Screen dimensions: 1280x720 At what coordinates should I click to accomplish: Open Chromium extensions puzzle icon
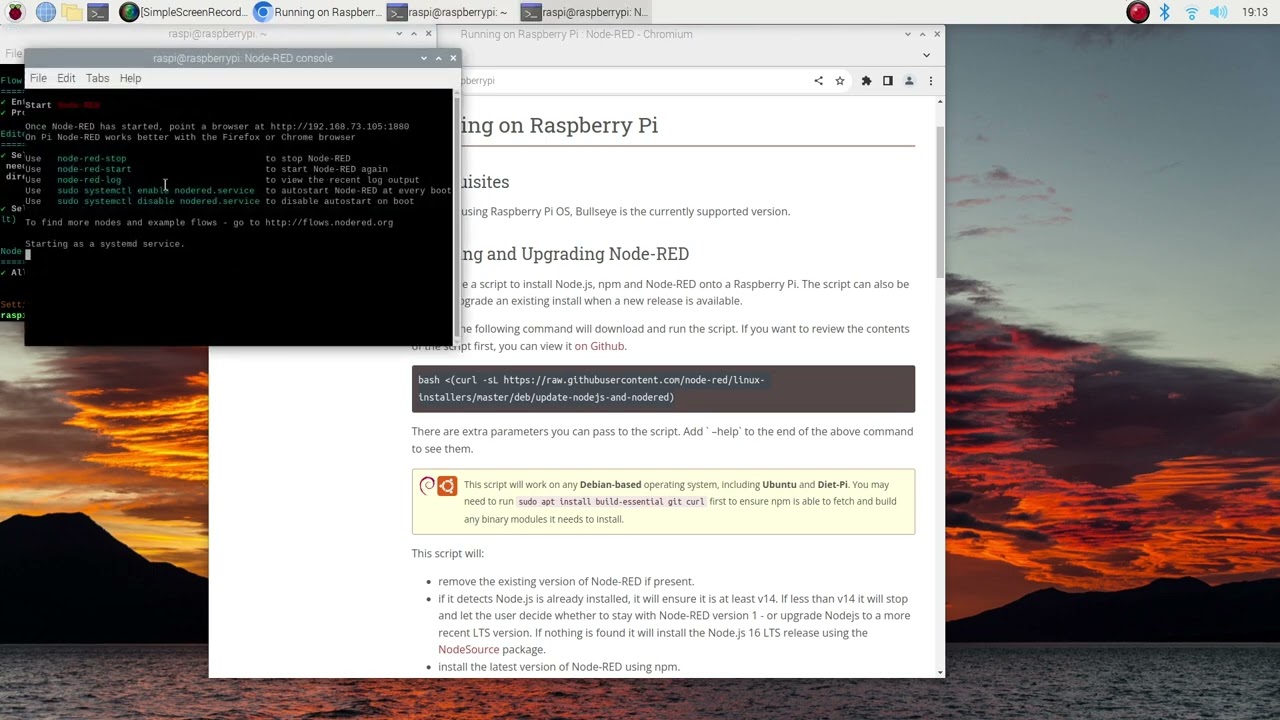[x=866, y=81]
